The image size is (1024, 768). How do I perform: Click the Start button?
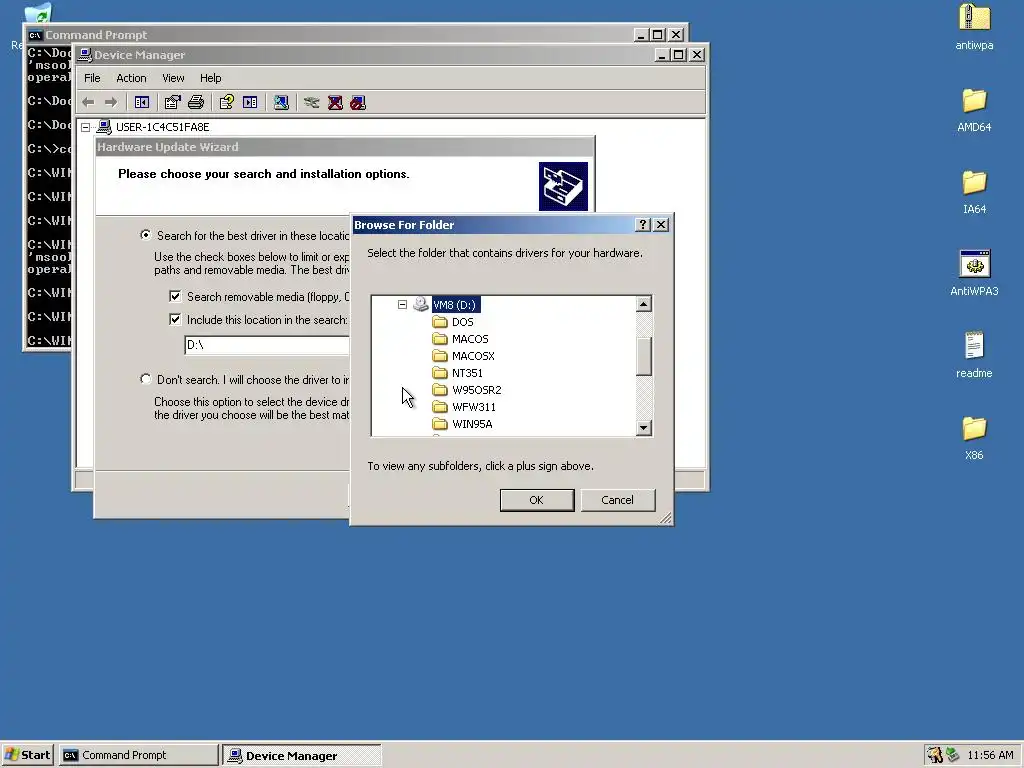pos(27,755)
